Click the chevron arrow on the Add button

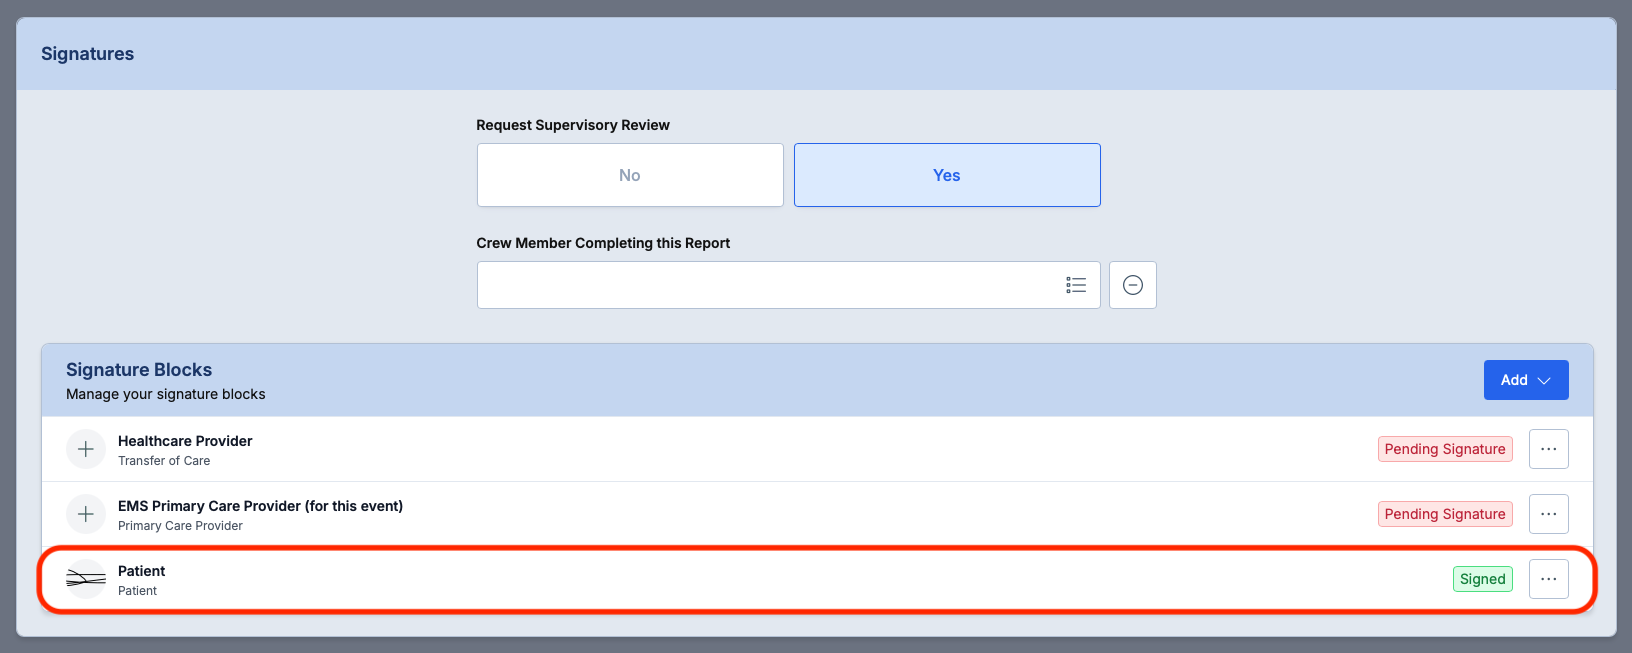[x=1544, y=381]
